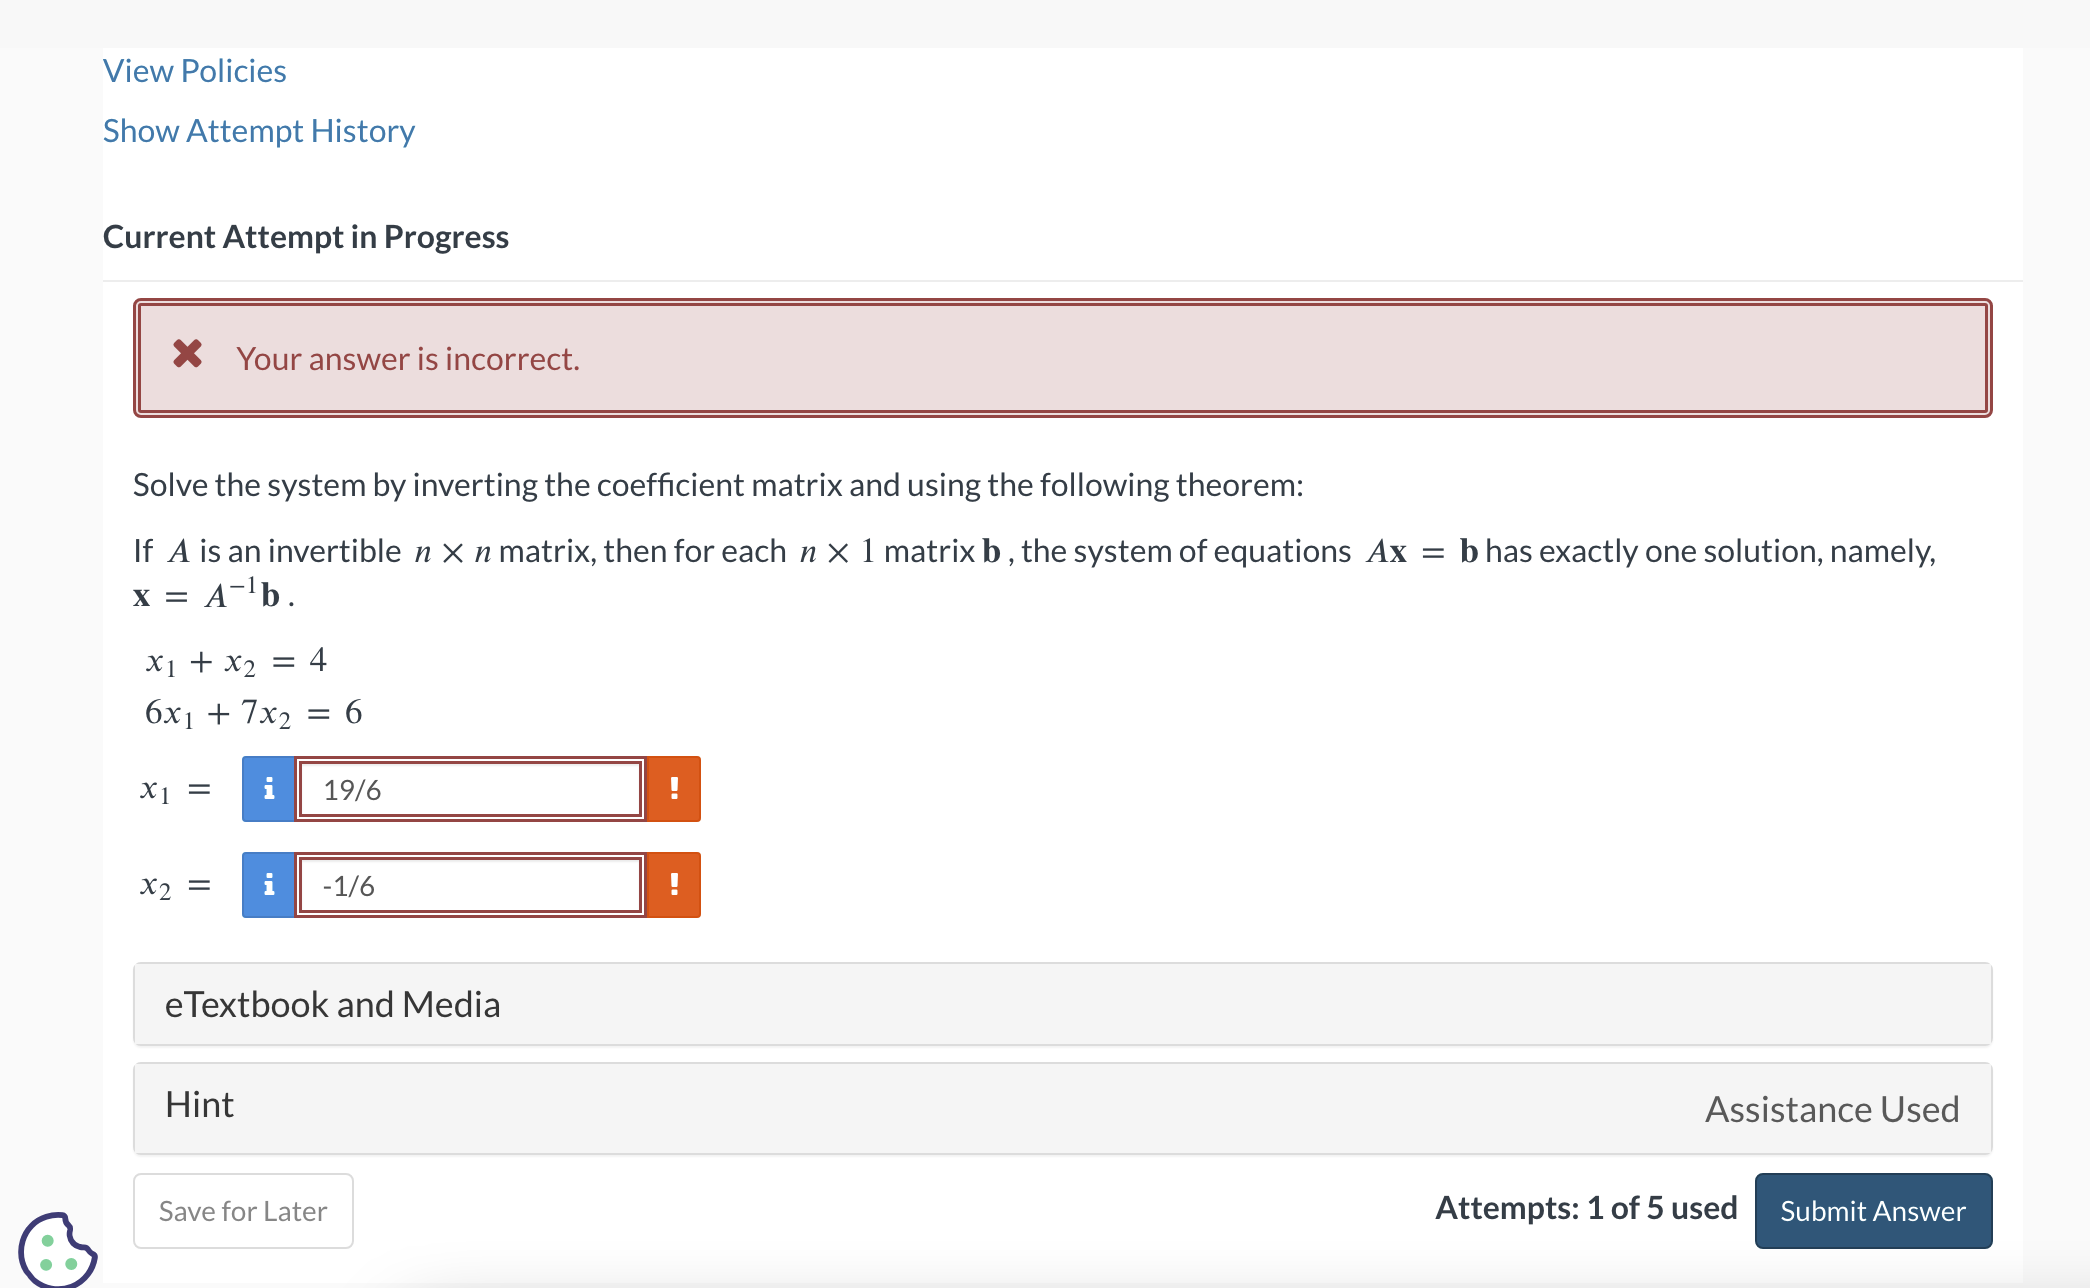Screen dimensions: 2090x1288
Task: Click the Current Attempt in Progress heading
Action: (x=306, y=237)
